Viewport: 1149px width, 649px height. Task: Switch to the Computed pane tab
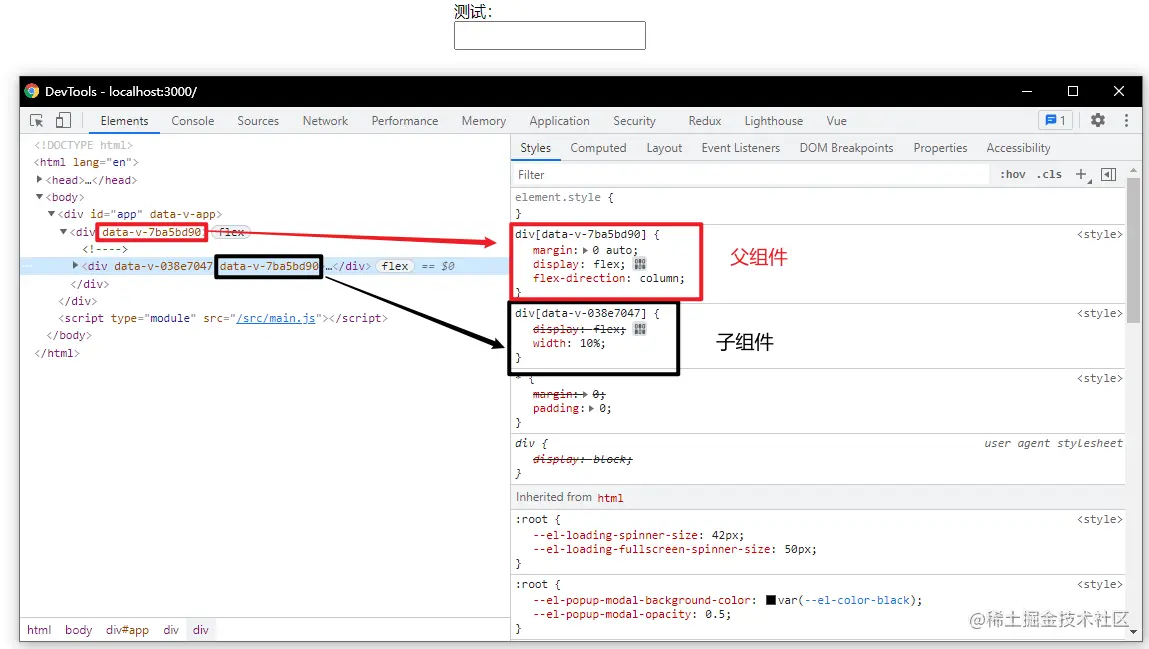point(598,148)
